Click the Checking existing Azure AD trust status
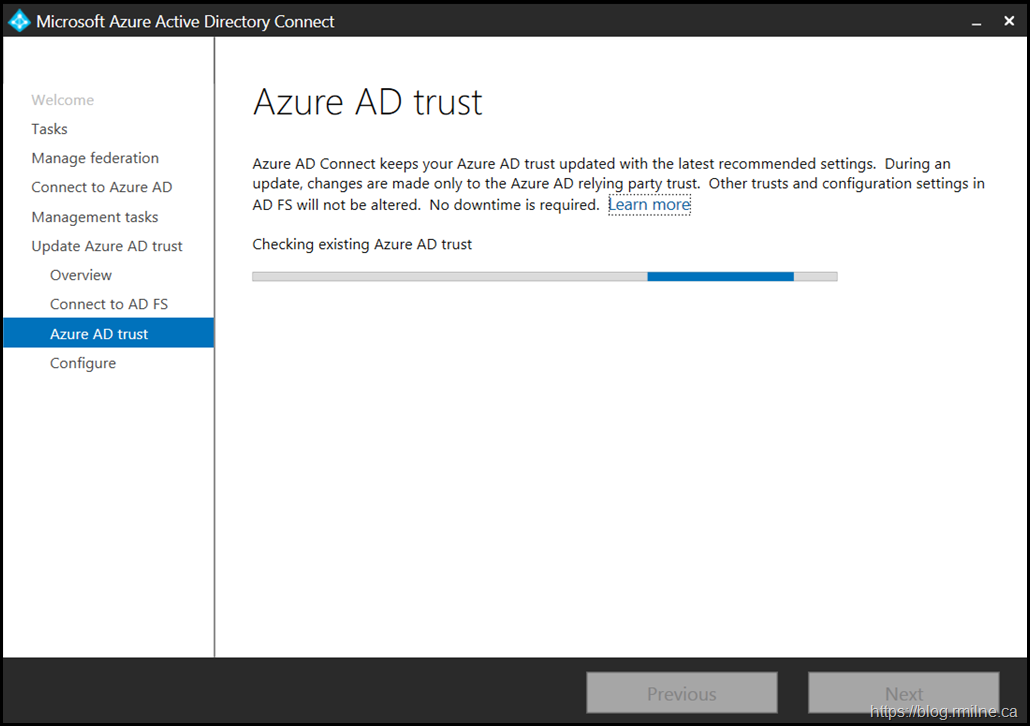The width and height of the screenshot is (1030, 726). [x=362, y=244]
